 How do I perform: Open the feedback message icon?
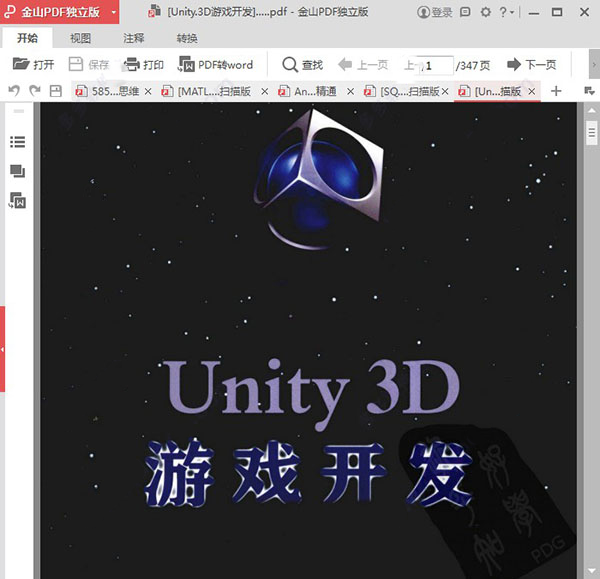tap(465, 12)
